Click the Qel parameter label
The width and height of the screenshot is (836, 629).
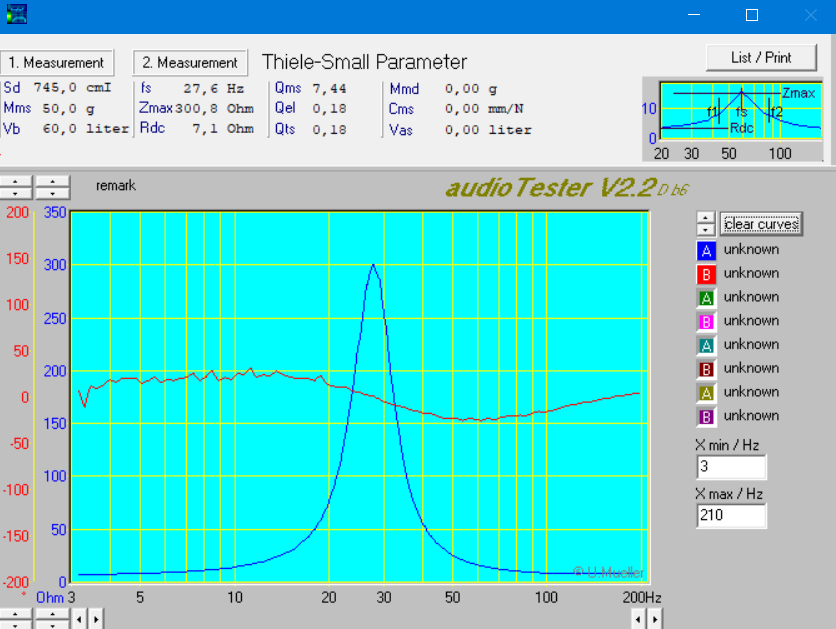coord(285,108)
